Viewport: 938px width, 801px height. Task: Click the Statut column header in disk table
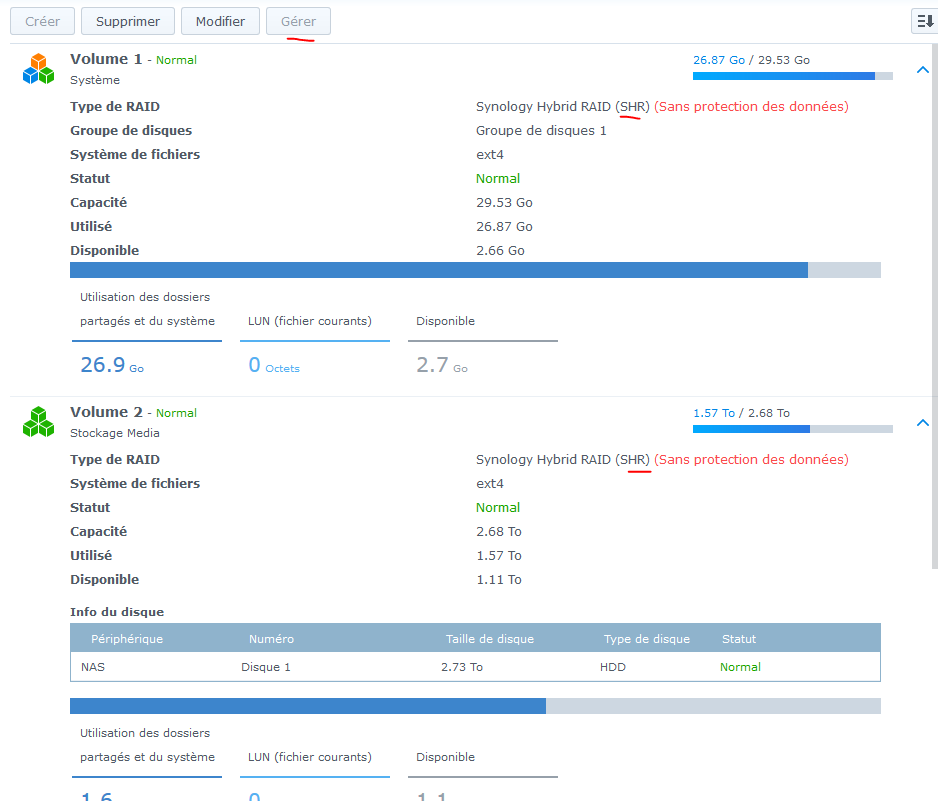tap(739, 639)
